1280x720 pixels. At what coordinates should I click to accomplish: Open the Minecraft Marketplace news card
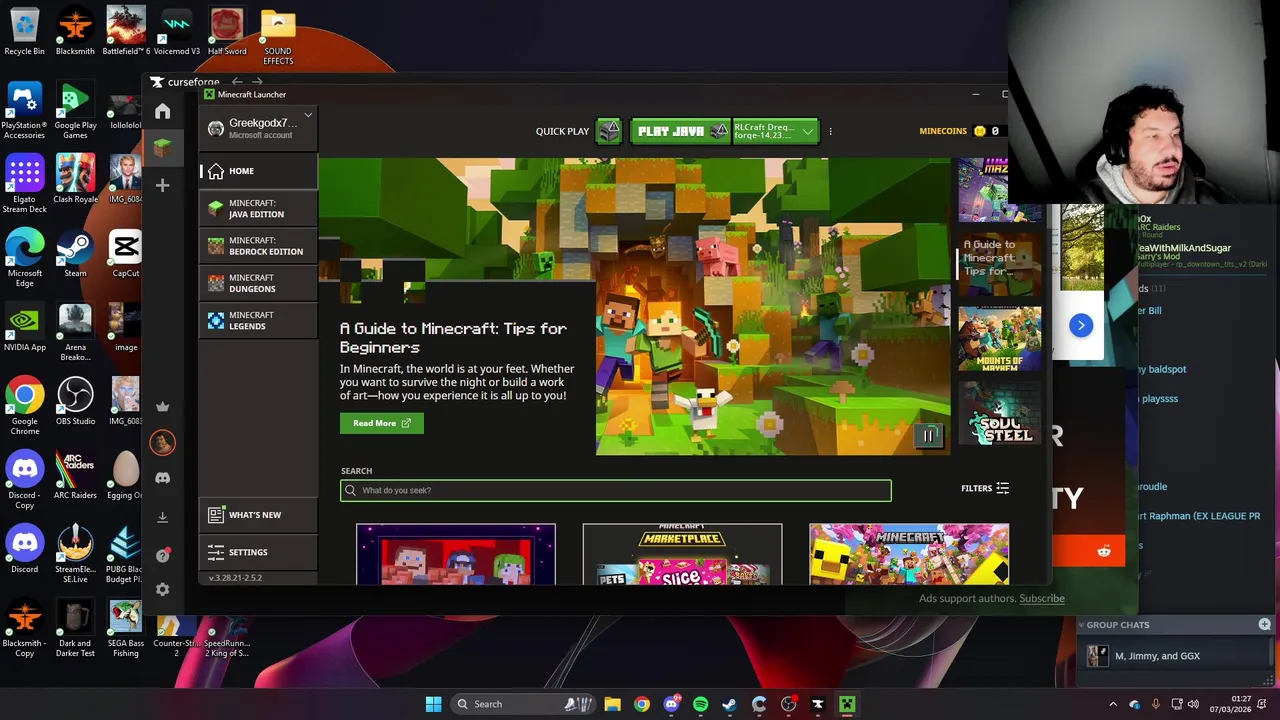pos(682,554)
